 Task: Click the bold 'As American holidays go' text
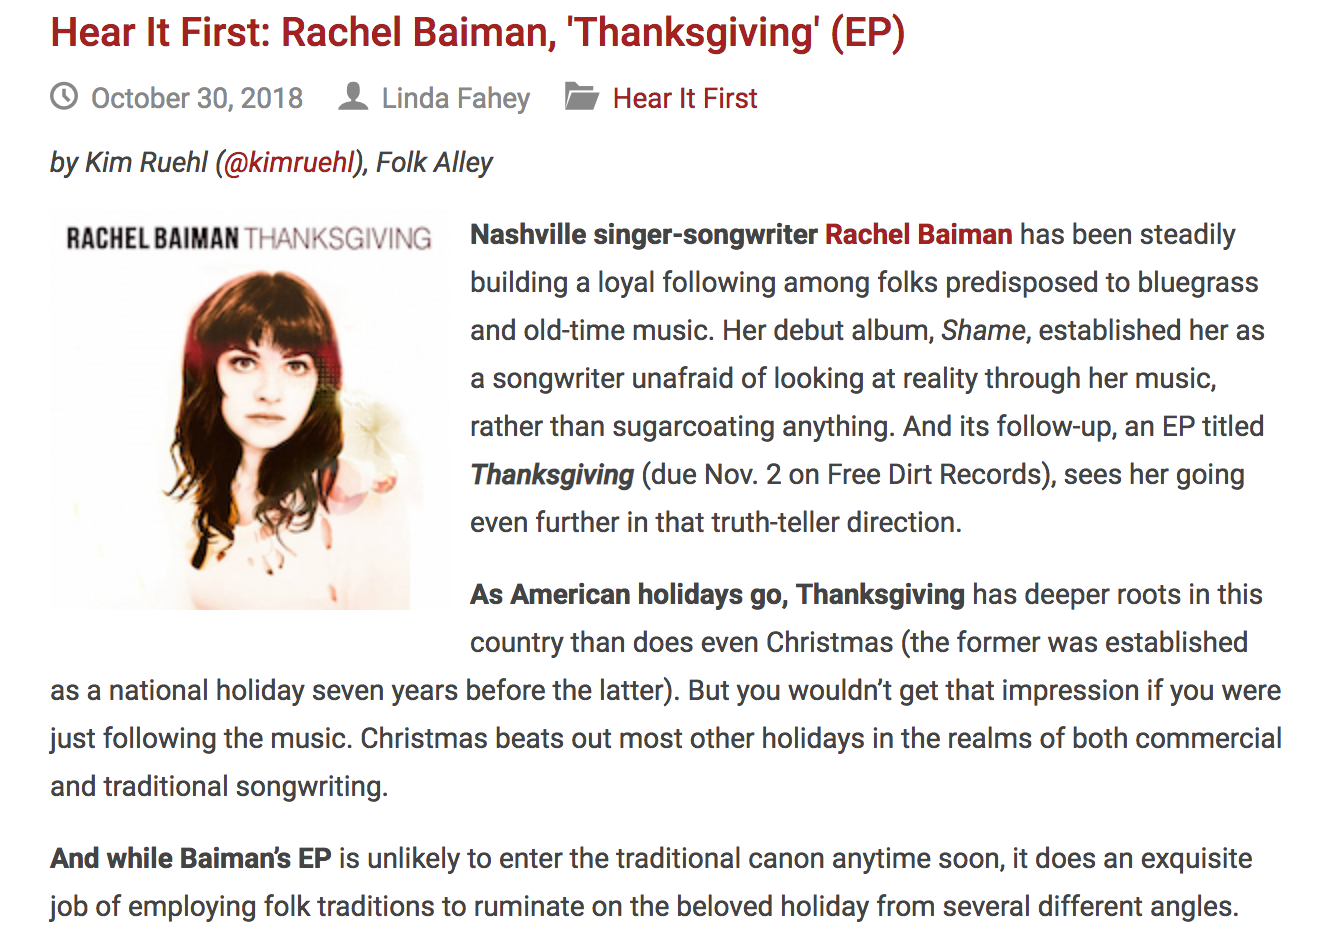[x=627, y=594]
